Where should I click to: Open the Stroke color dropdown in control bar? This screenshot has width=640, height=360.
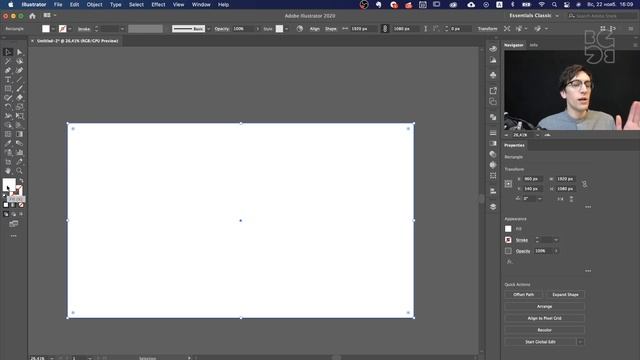70,29
